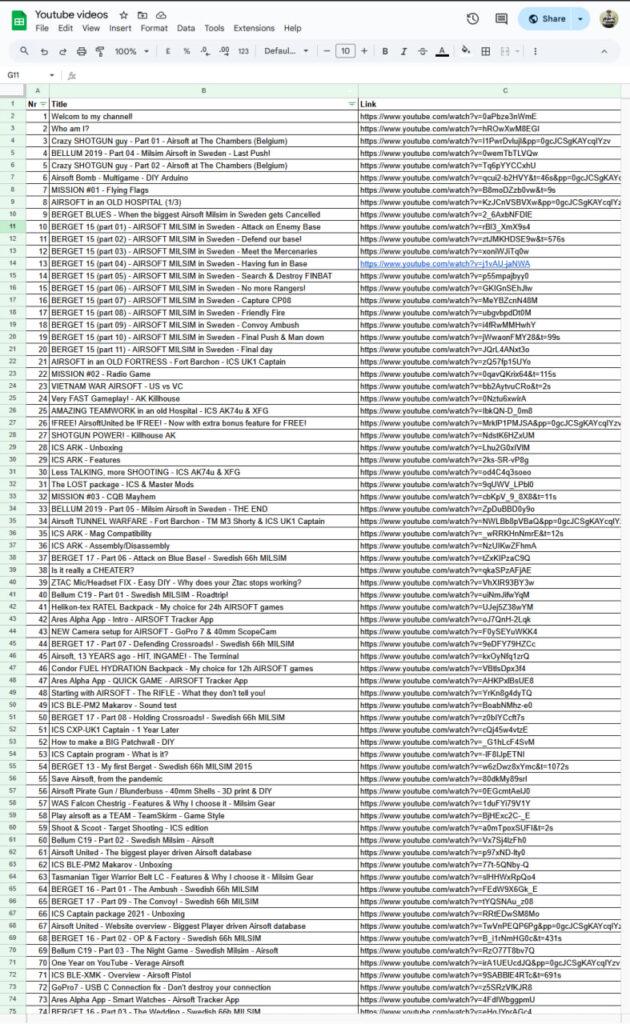Open the Insert menu
This screenshot has width=630, height=1024.
tap(120, 28)
